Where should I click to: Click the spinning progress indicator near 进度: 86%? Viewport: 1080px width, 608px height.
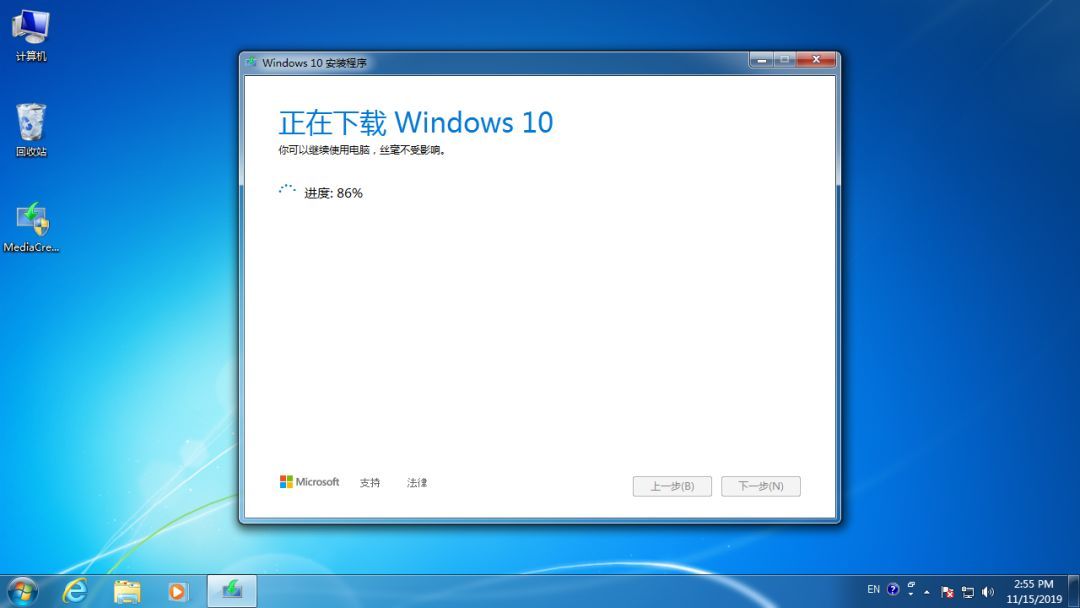pyautogui.click(x=288, y=190)
